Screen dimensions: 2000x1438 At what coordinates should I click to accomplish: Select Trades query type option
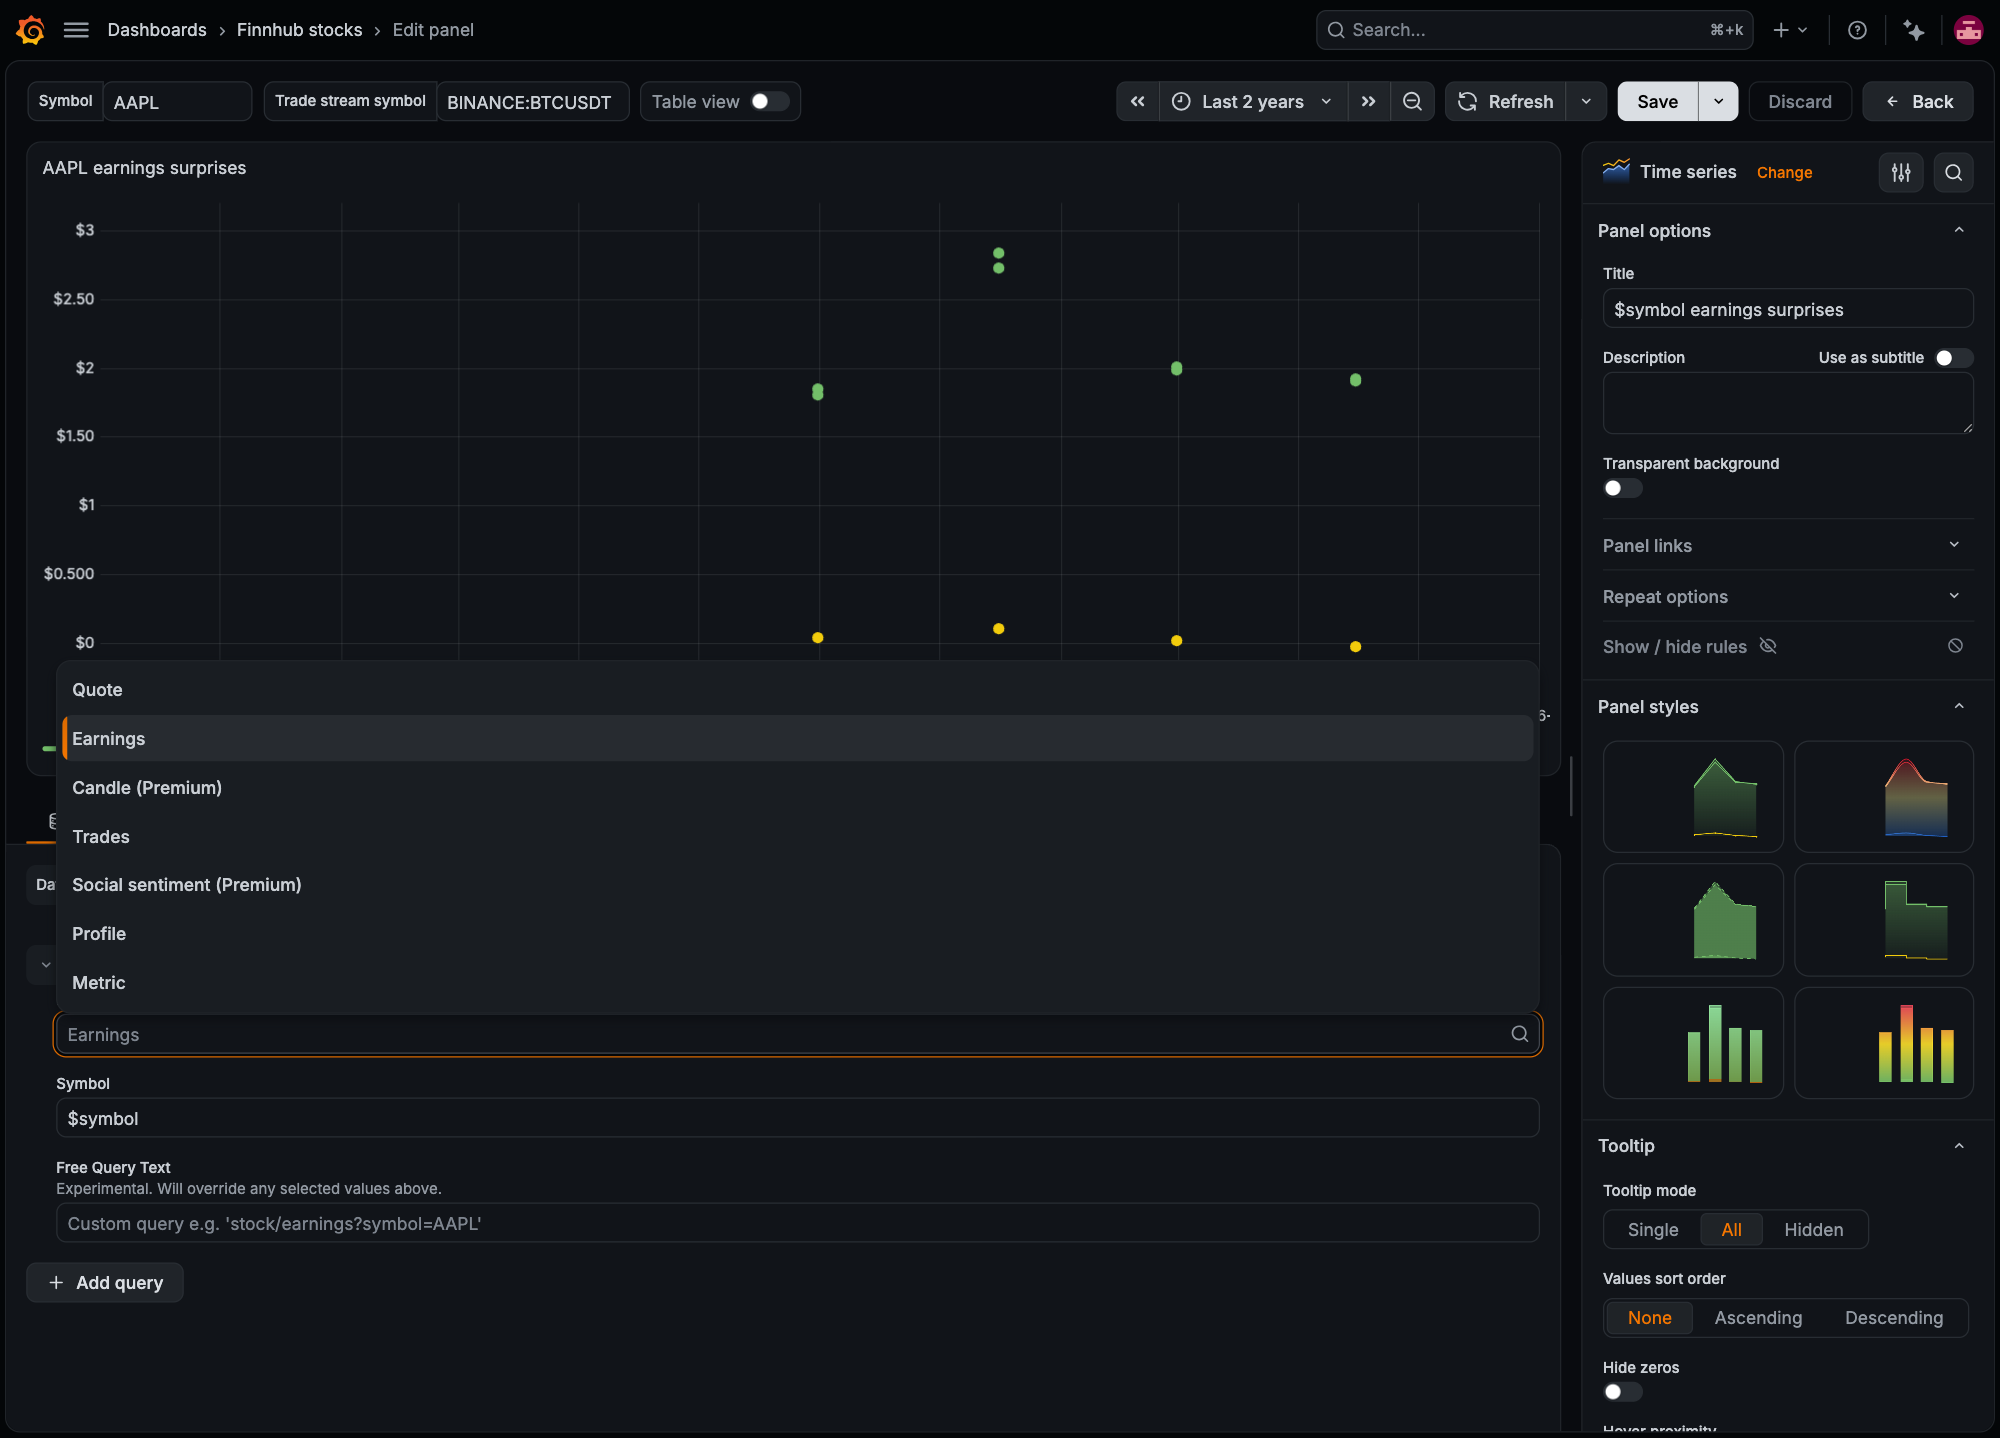(797, 836)
